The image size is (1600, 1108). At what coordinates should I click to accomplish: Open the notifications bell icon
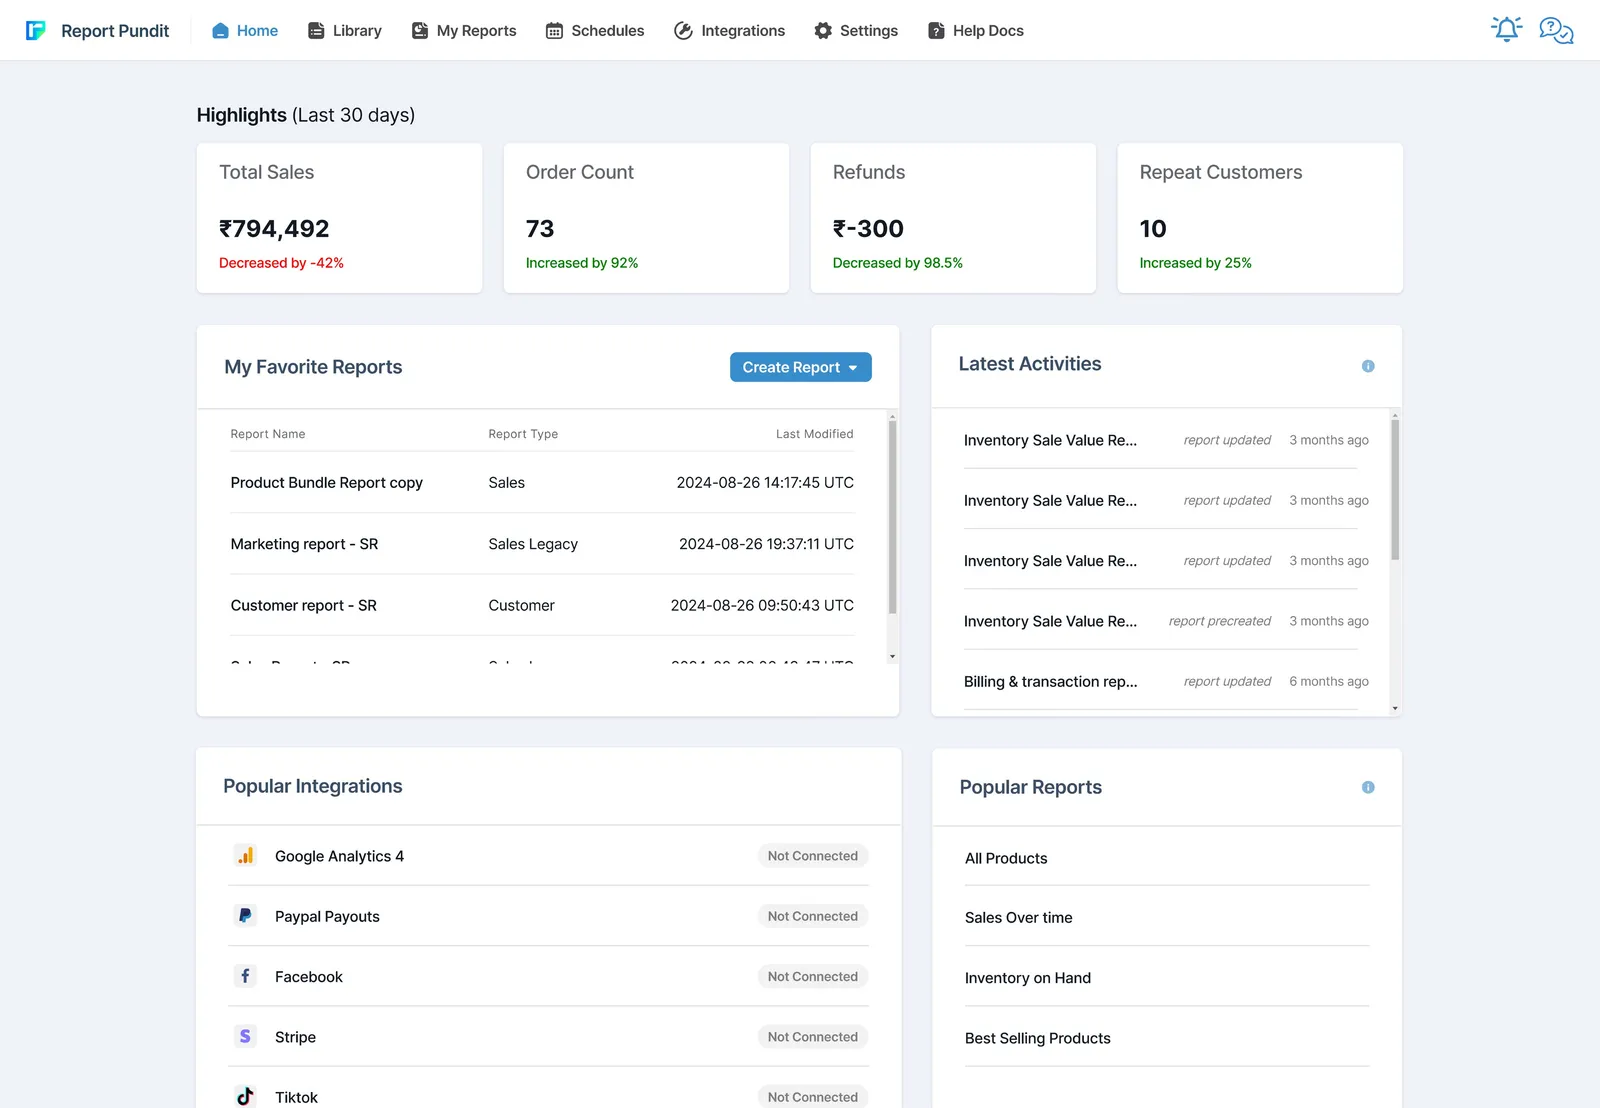(1506, 29)
